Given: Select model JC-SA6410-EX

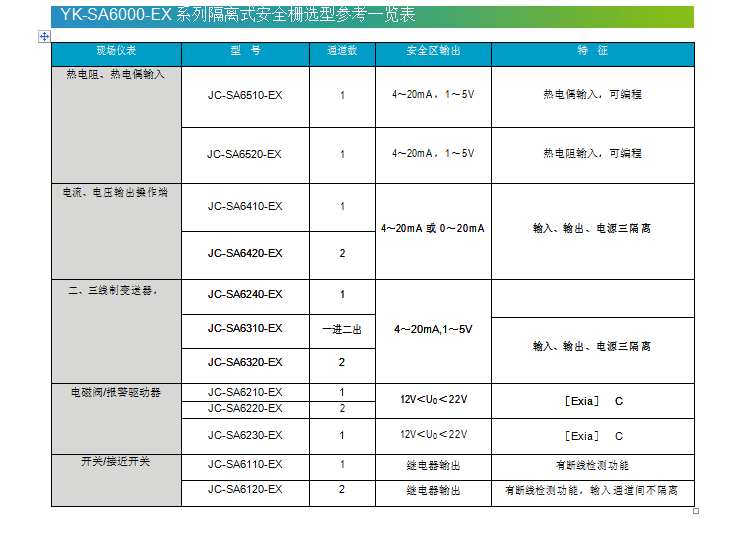Looking at the screenshot, I should pyautogui.click(x=245, y=206).
